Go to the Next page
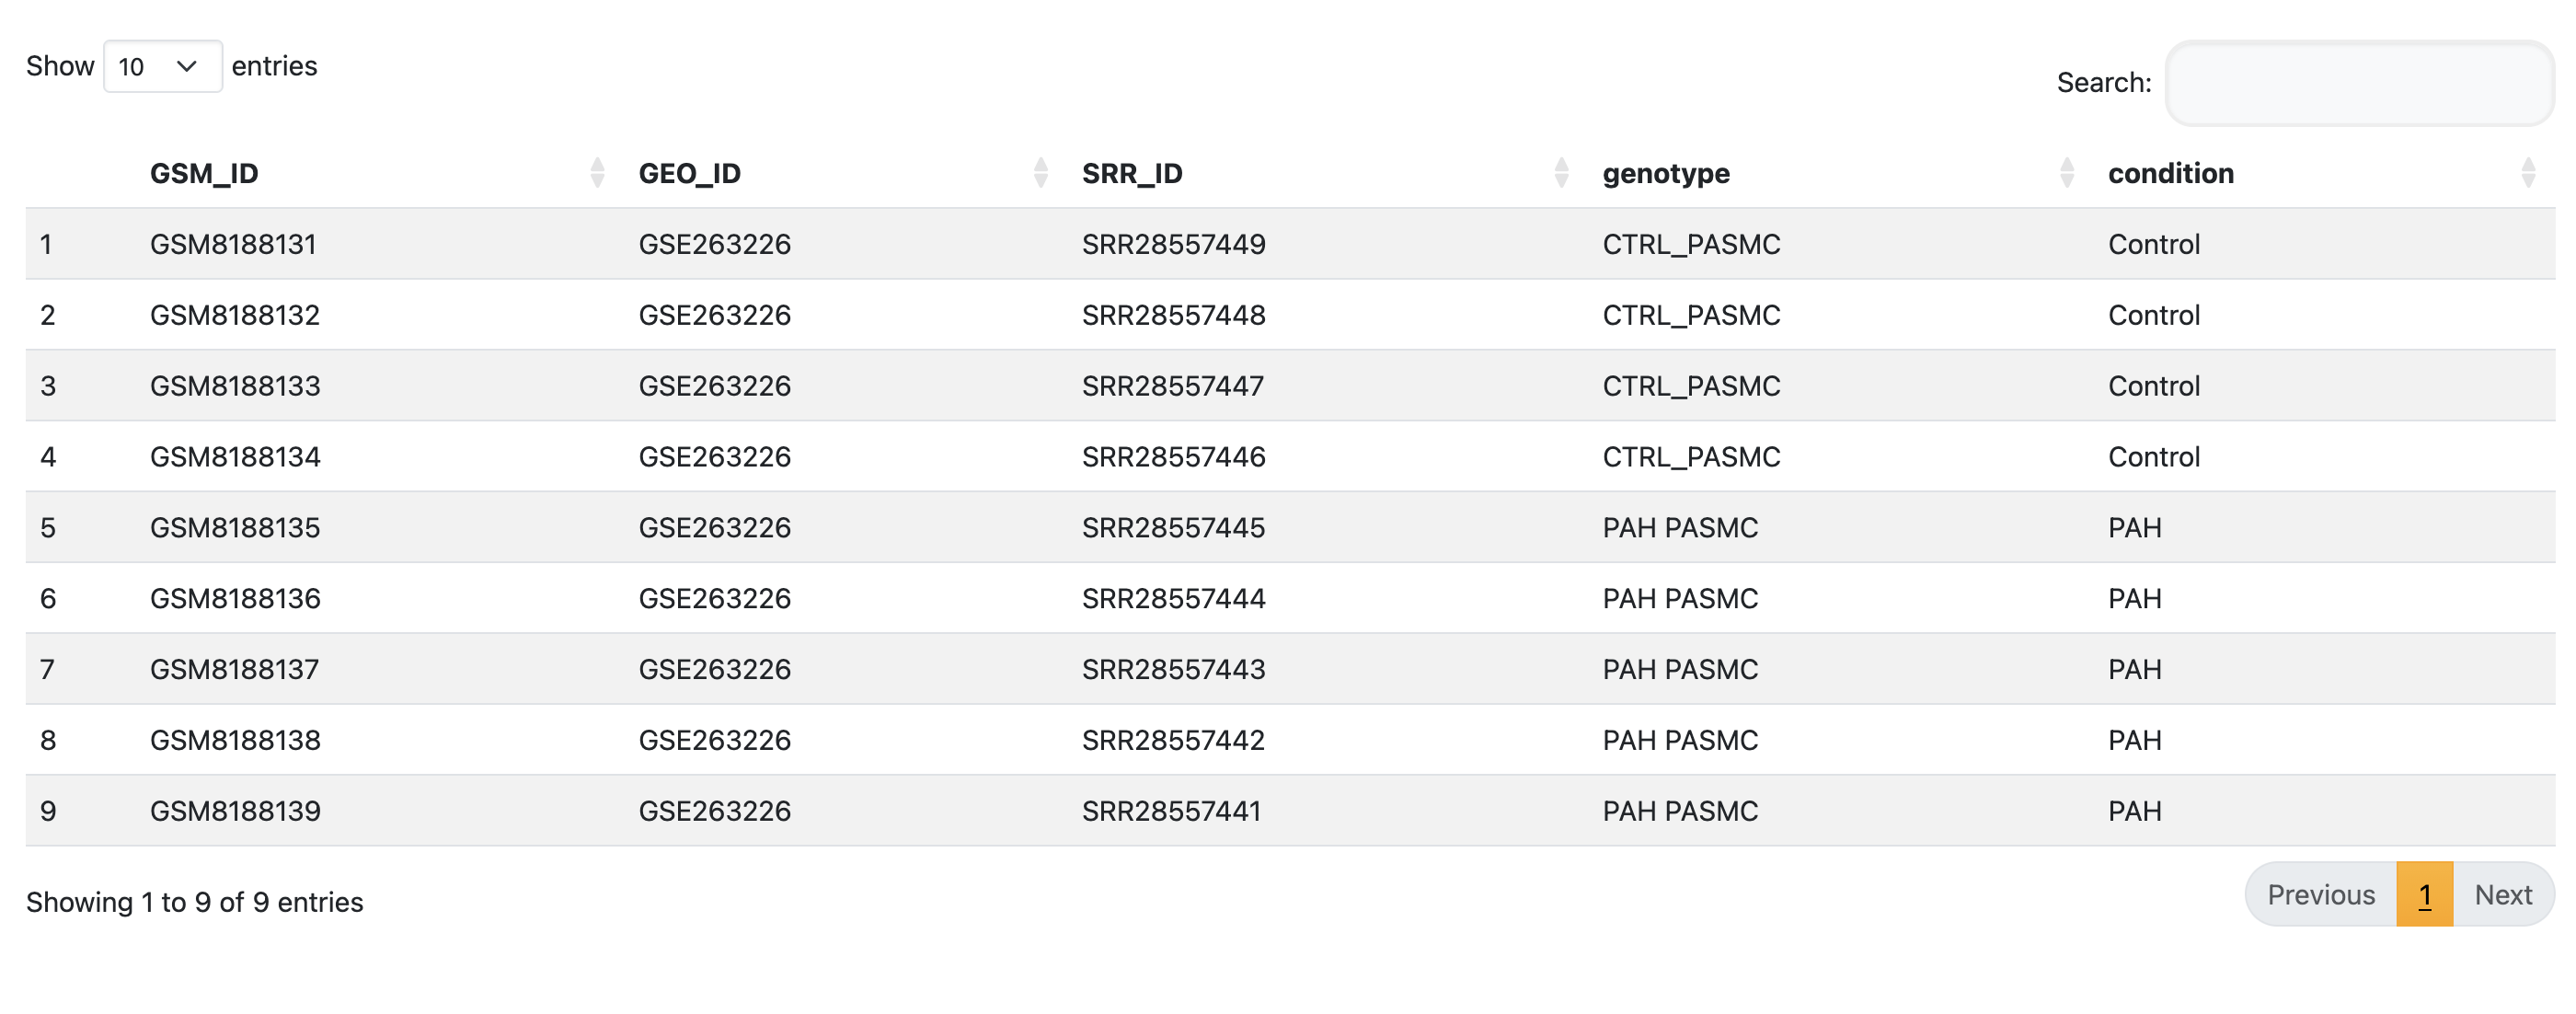Screen dimensions: 2576x1014 coord(2502,894)
